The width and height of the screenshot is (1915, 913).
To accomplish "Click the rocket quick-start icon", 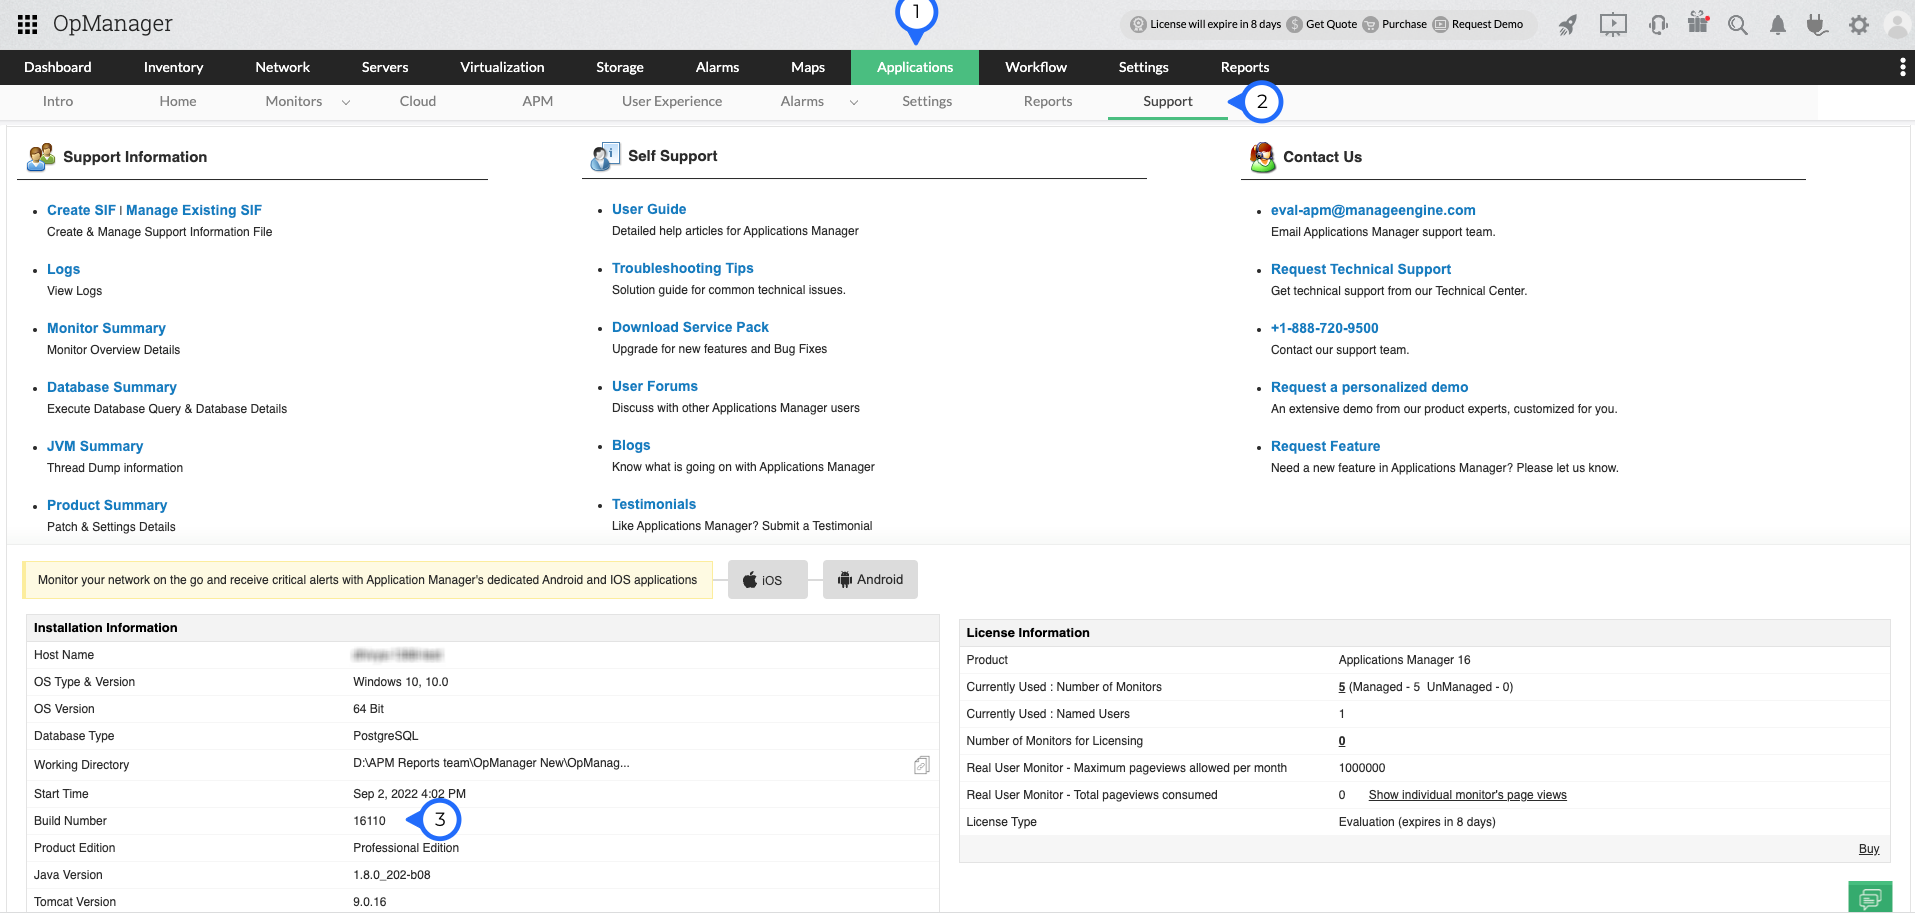I will (1568, 25).
